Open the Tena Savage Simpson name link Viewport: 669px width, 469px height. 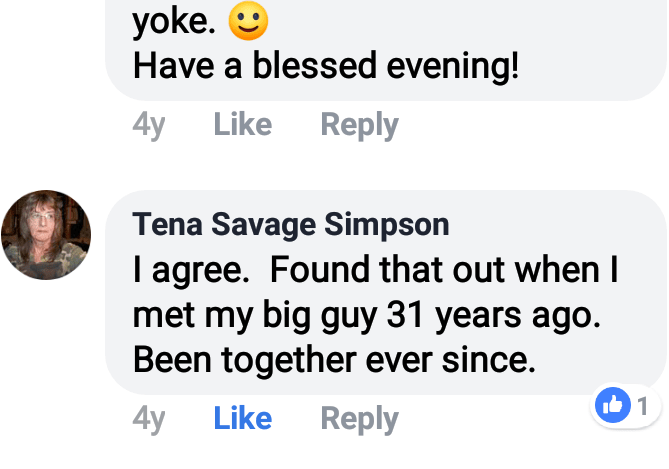(291, 225)
